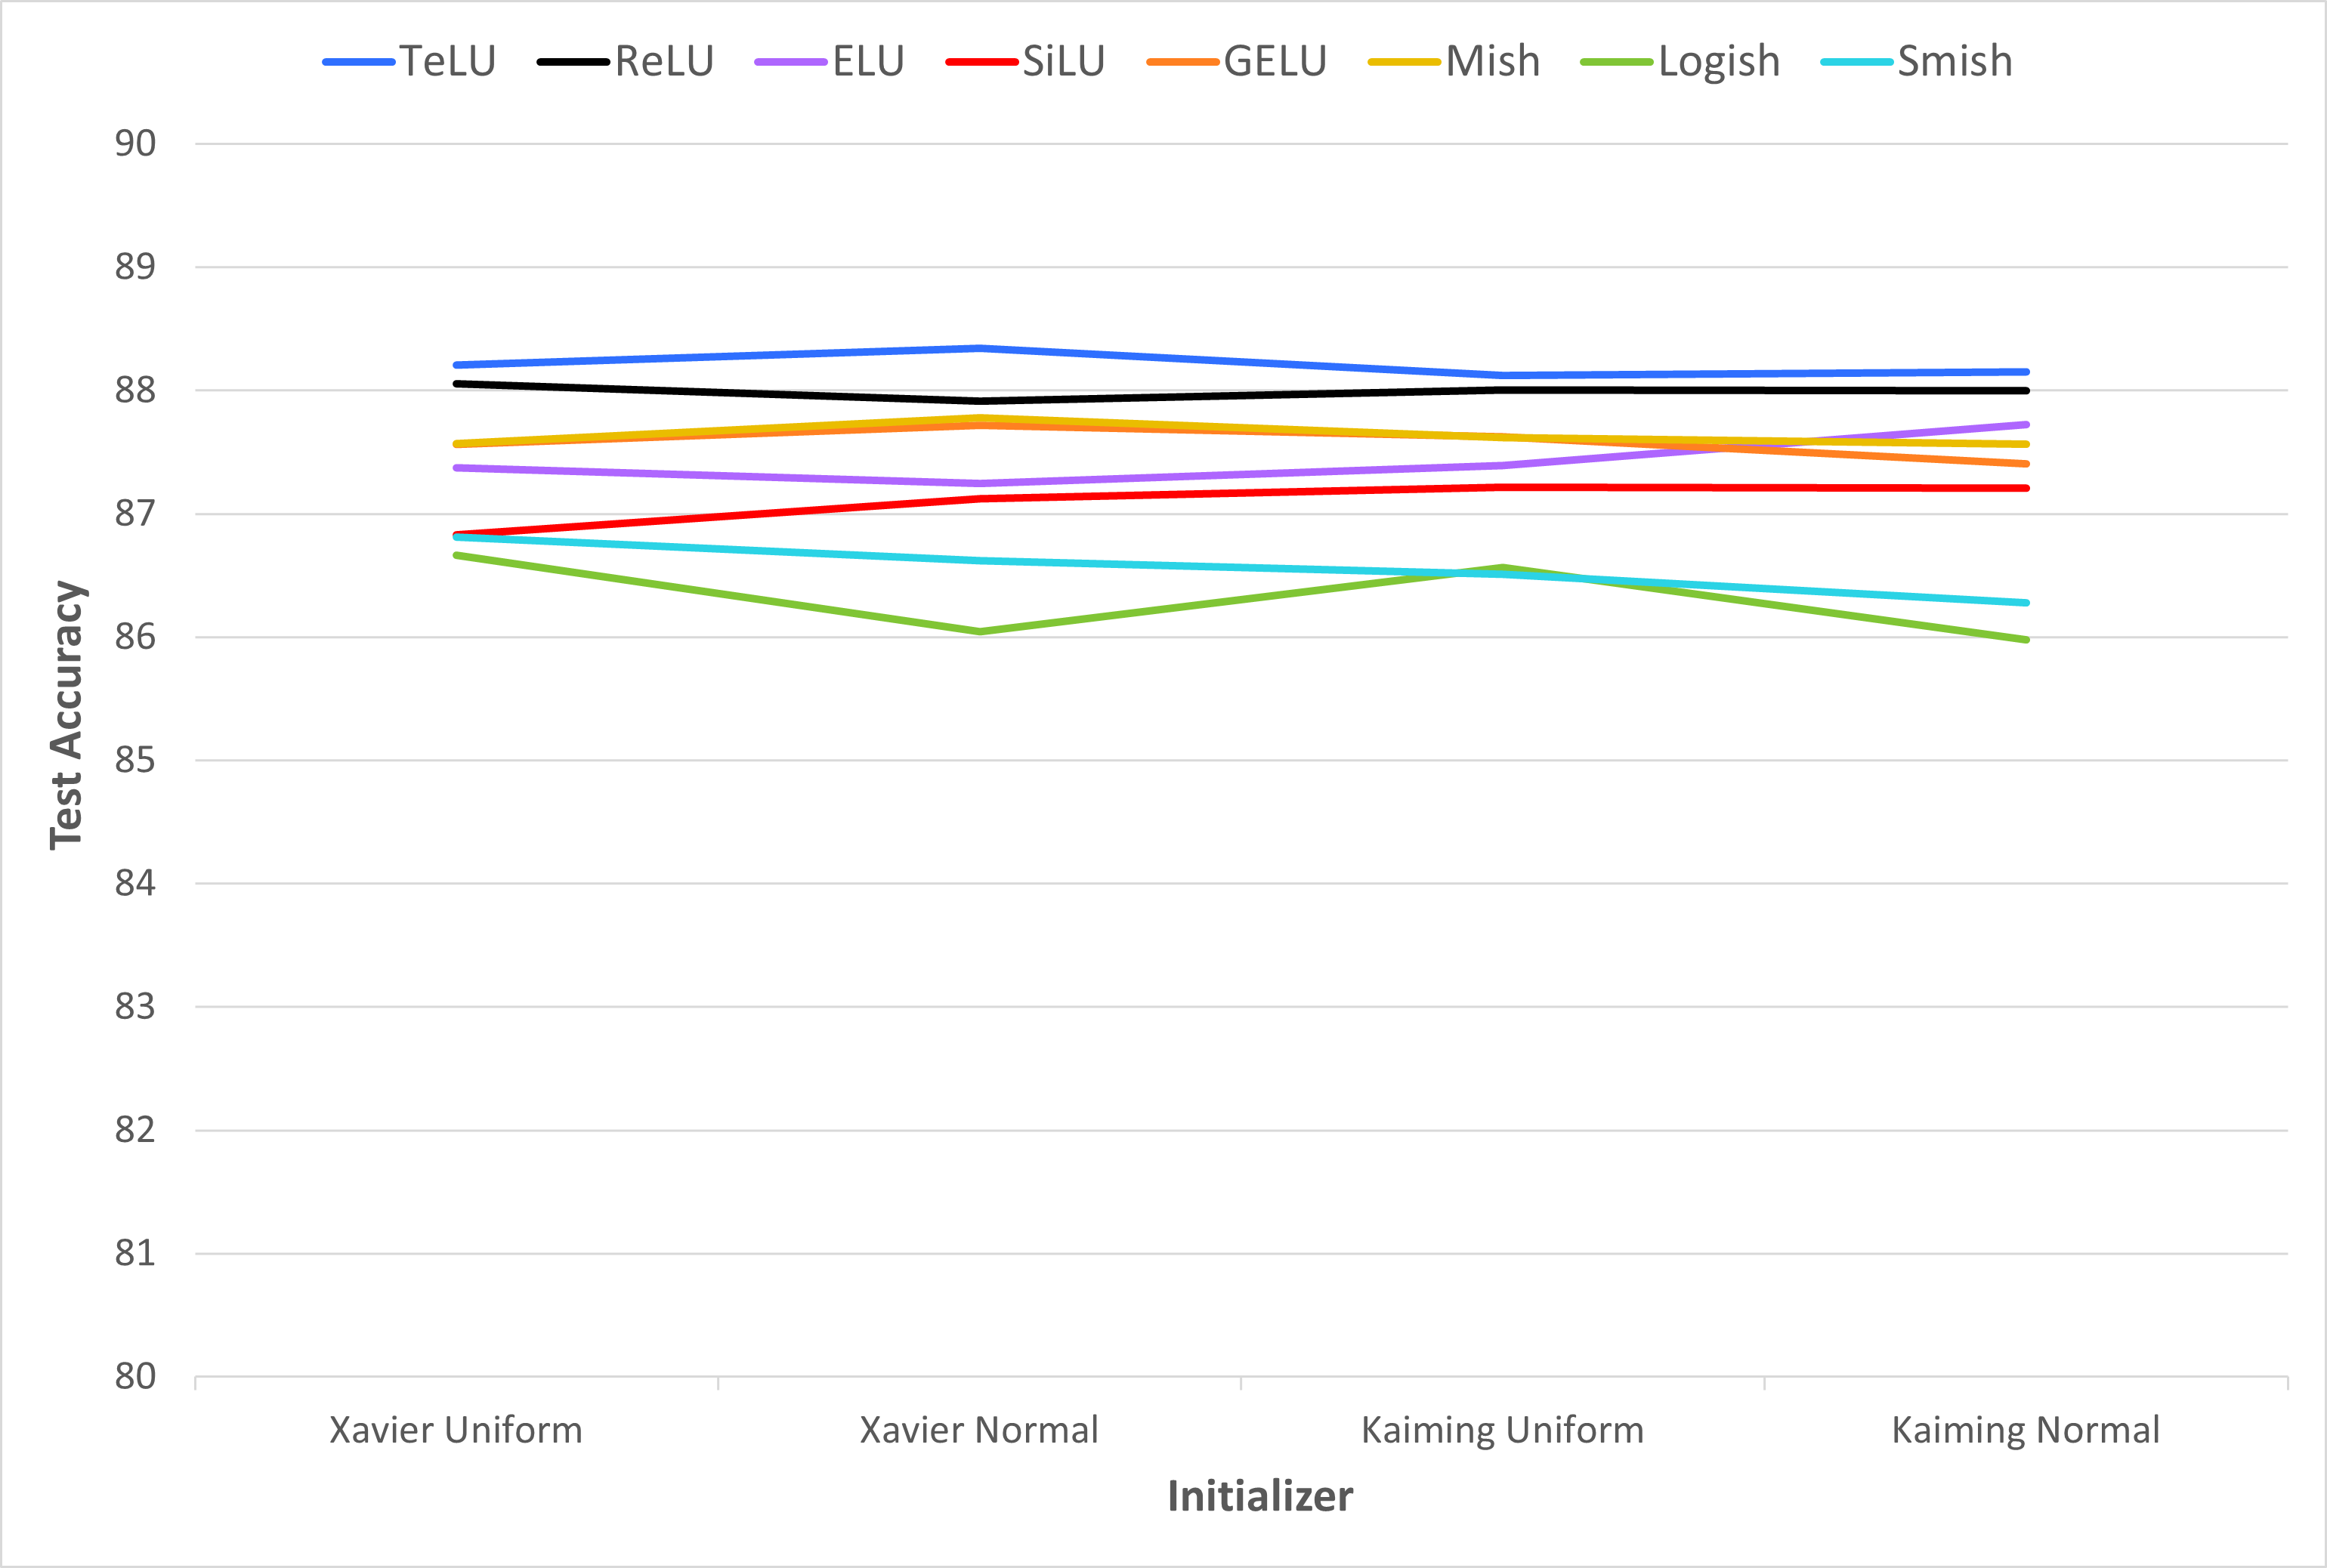Click the red SiLU legend line swatch
The height and width of the screenshot is (1568, 2327).
pos(982,62)
